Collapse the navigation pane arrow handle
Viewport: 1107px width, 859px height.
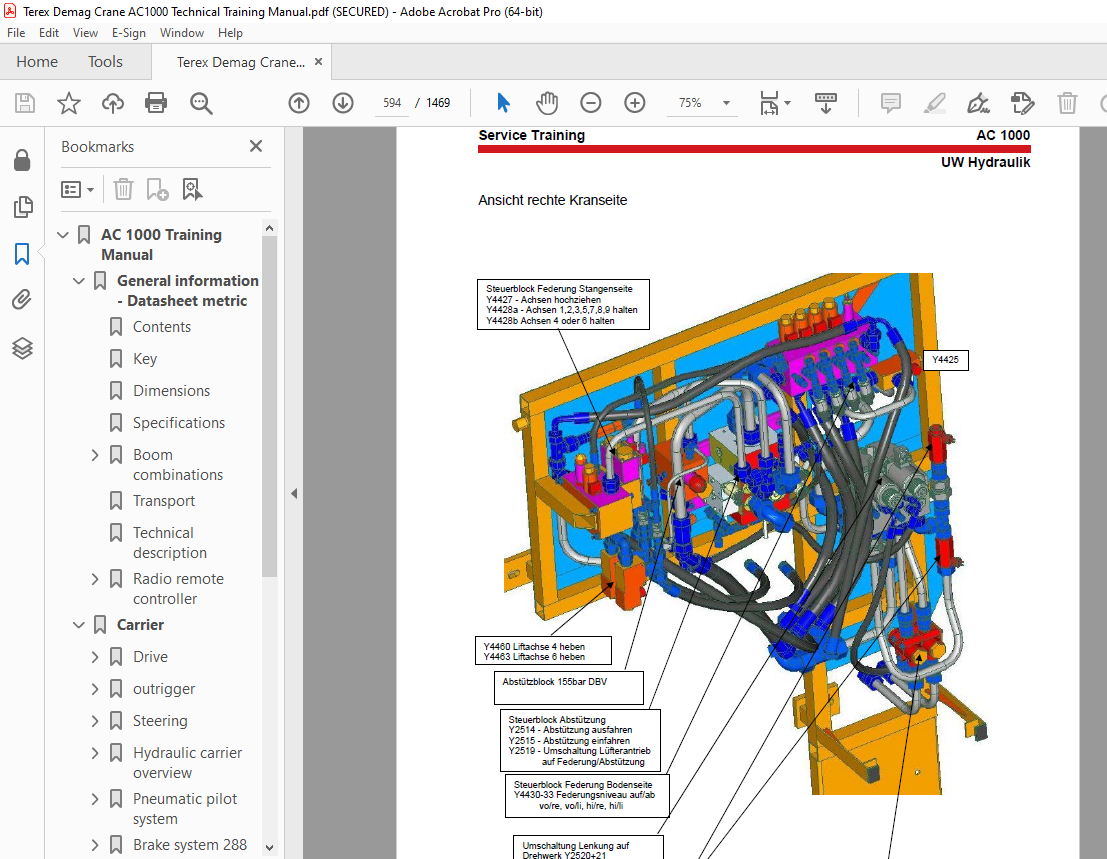[294, 493]
